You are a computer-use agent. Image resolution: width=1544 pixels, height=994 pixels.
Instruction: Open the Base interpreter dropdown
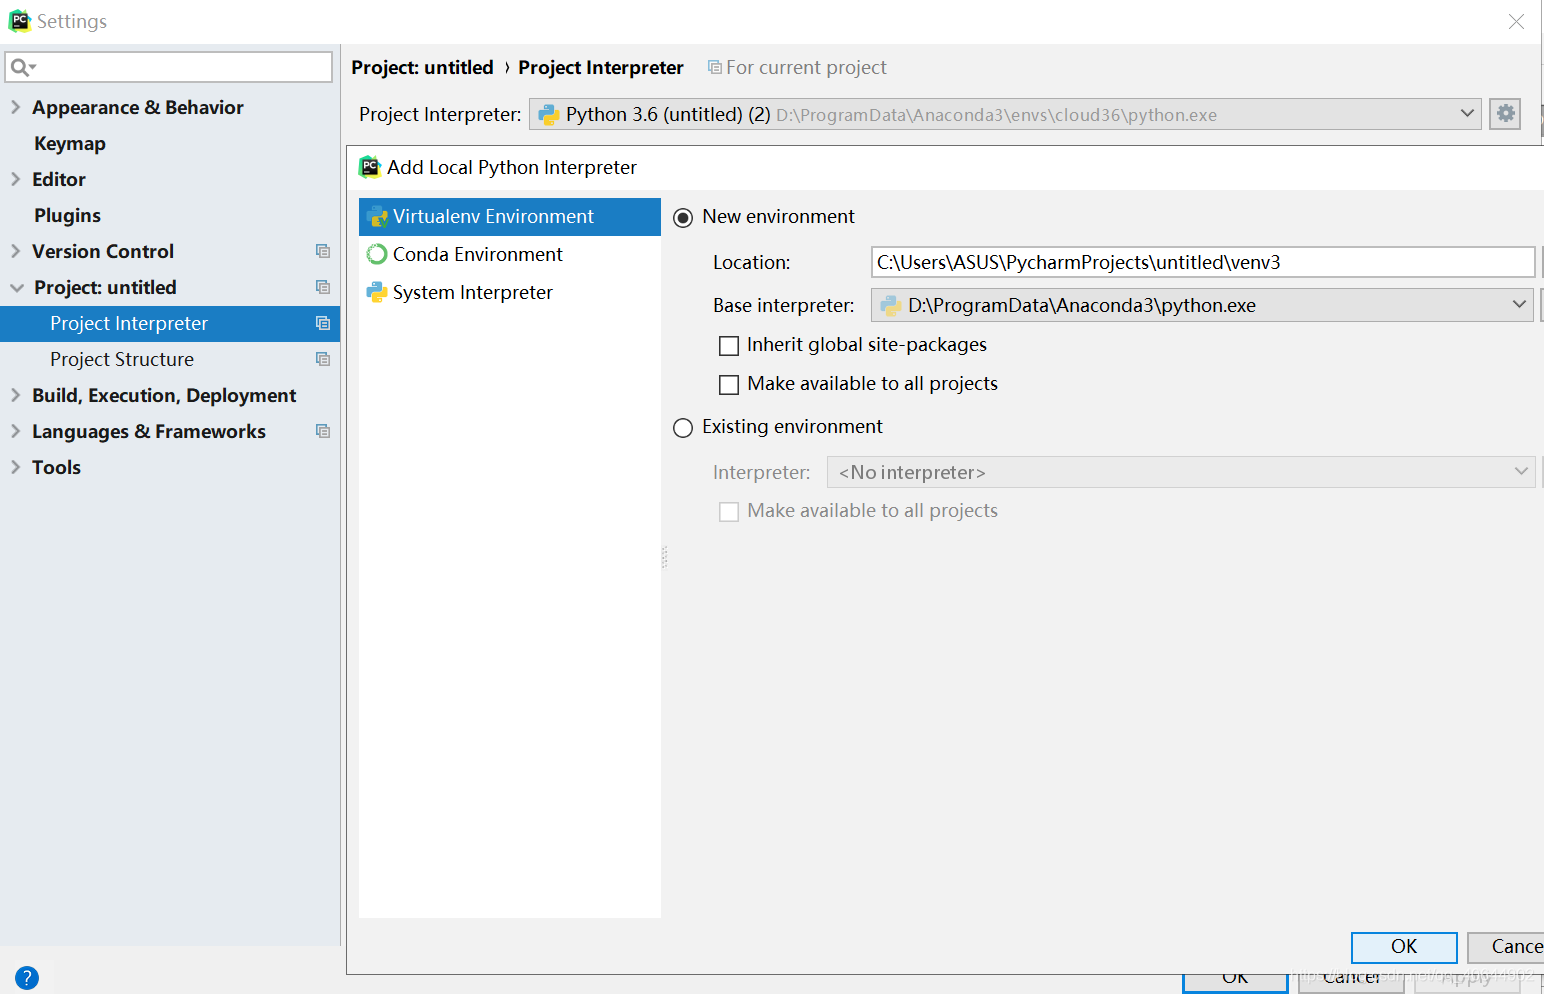click(x=1519, y=305)
